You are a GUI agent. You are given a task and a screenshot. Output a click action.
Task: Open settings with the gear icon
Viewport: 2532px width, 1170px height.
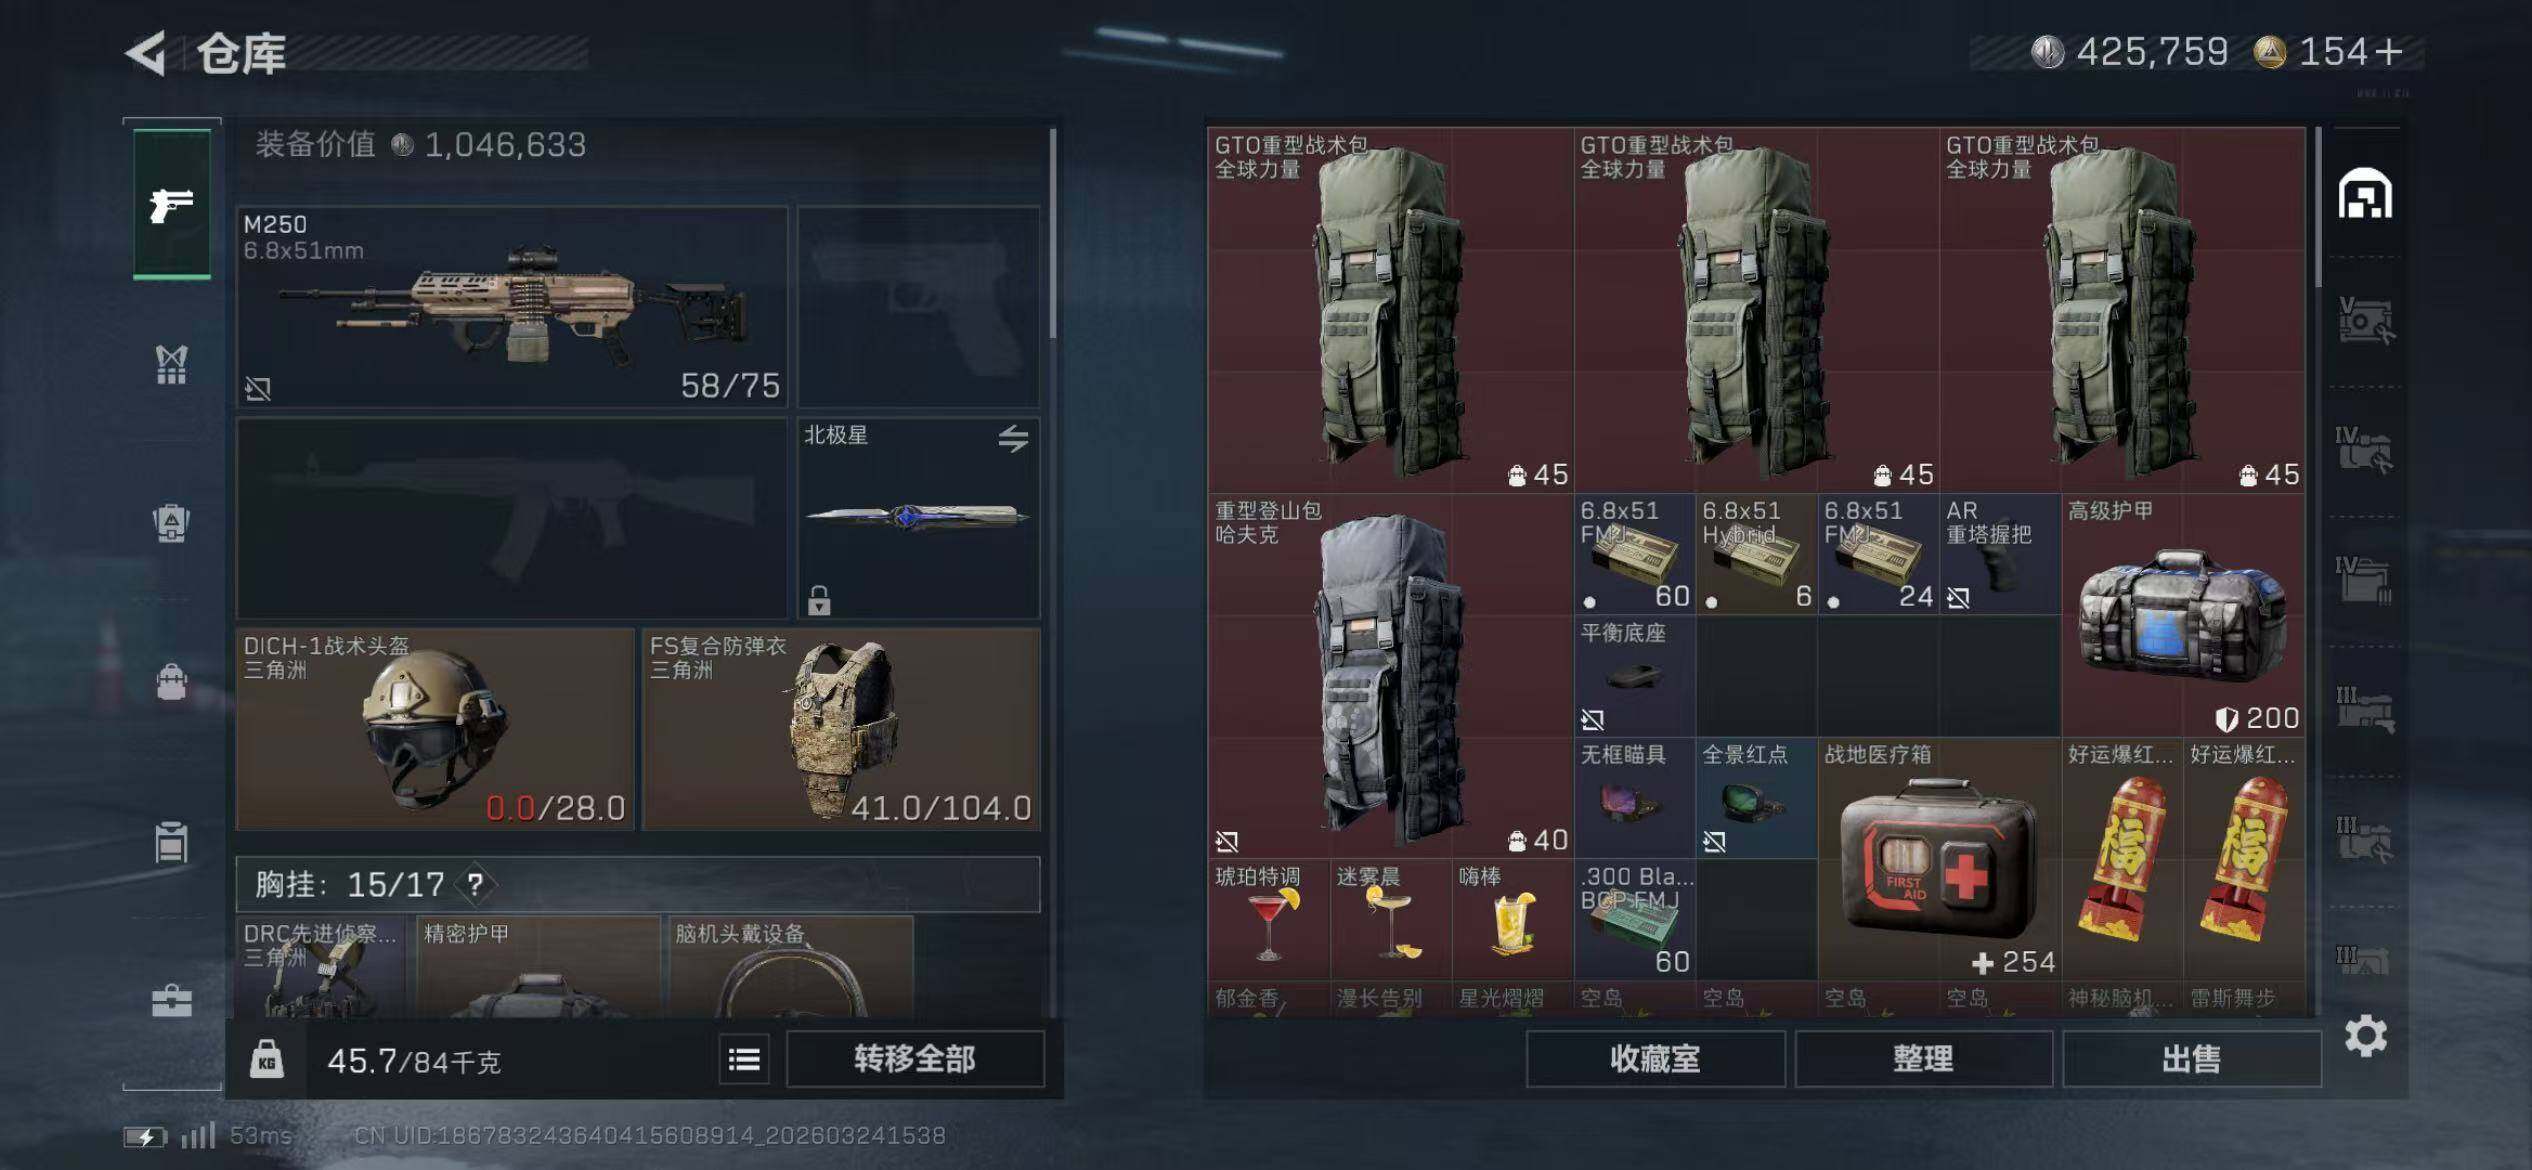(2366, 1036)
